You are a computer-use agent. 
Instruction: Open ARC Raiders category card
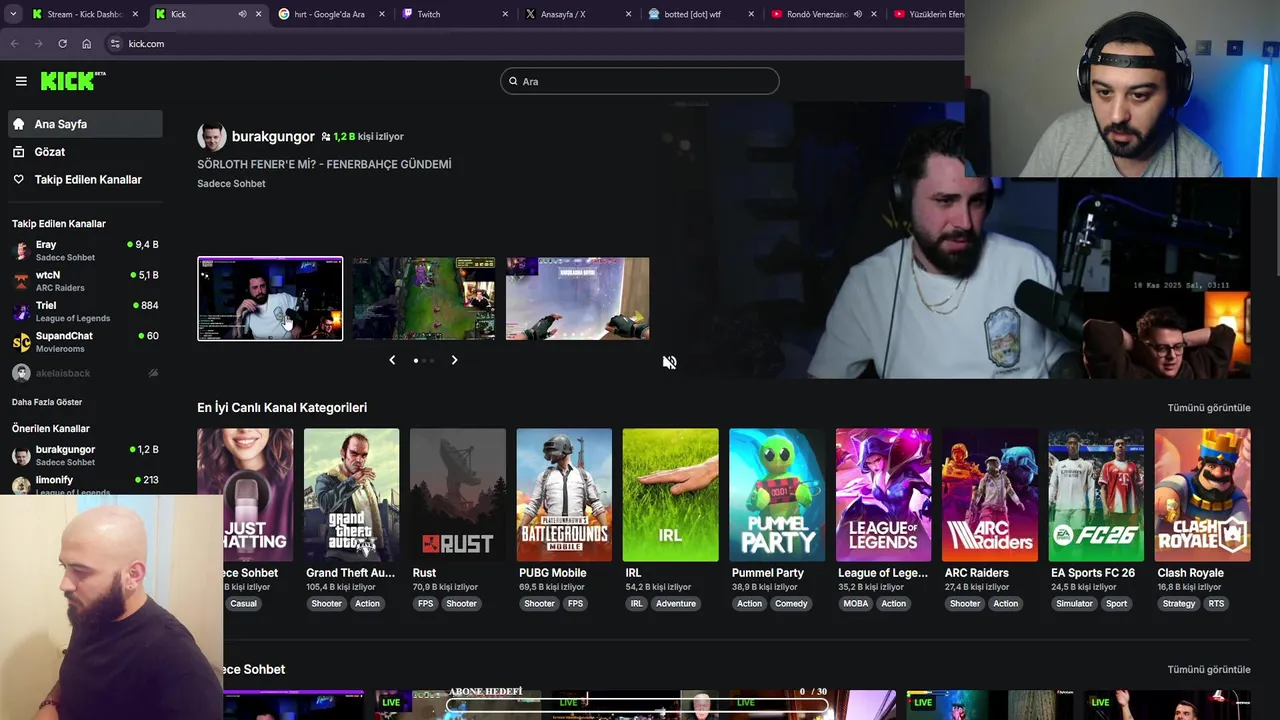click(990, 495)
